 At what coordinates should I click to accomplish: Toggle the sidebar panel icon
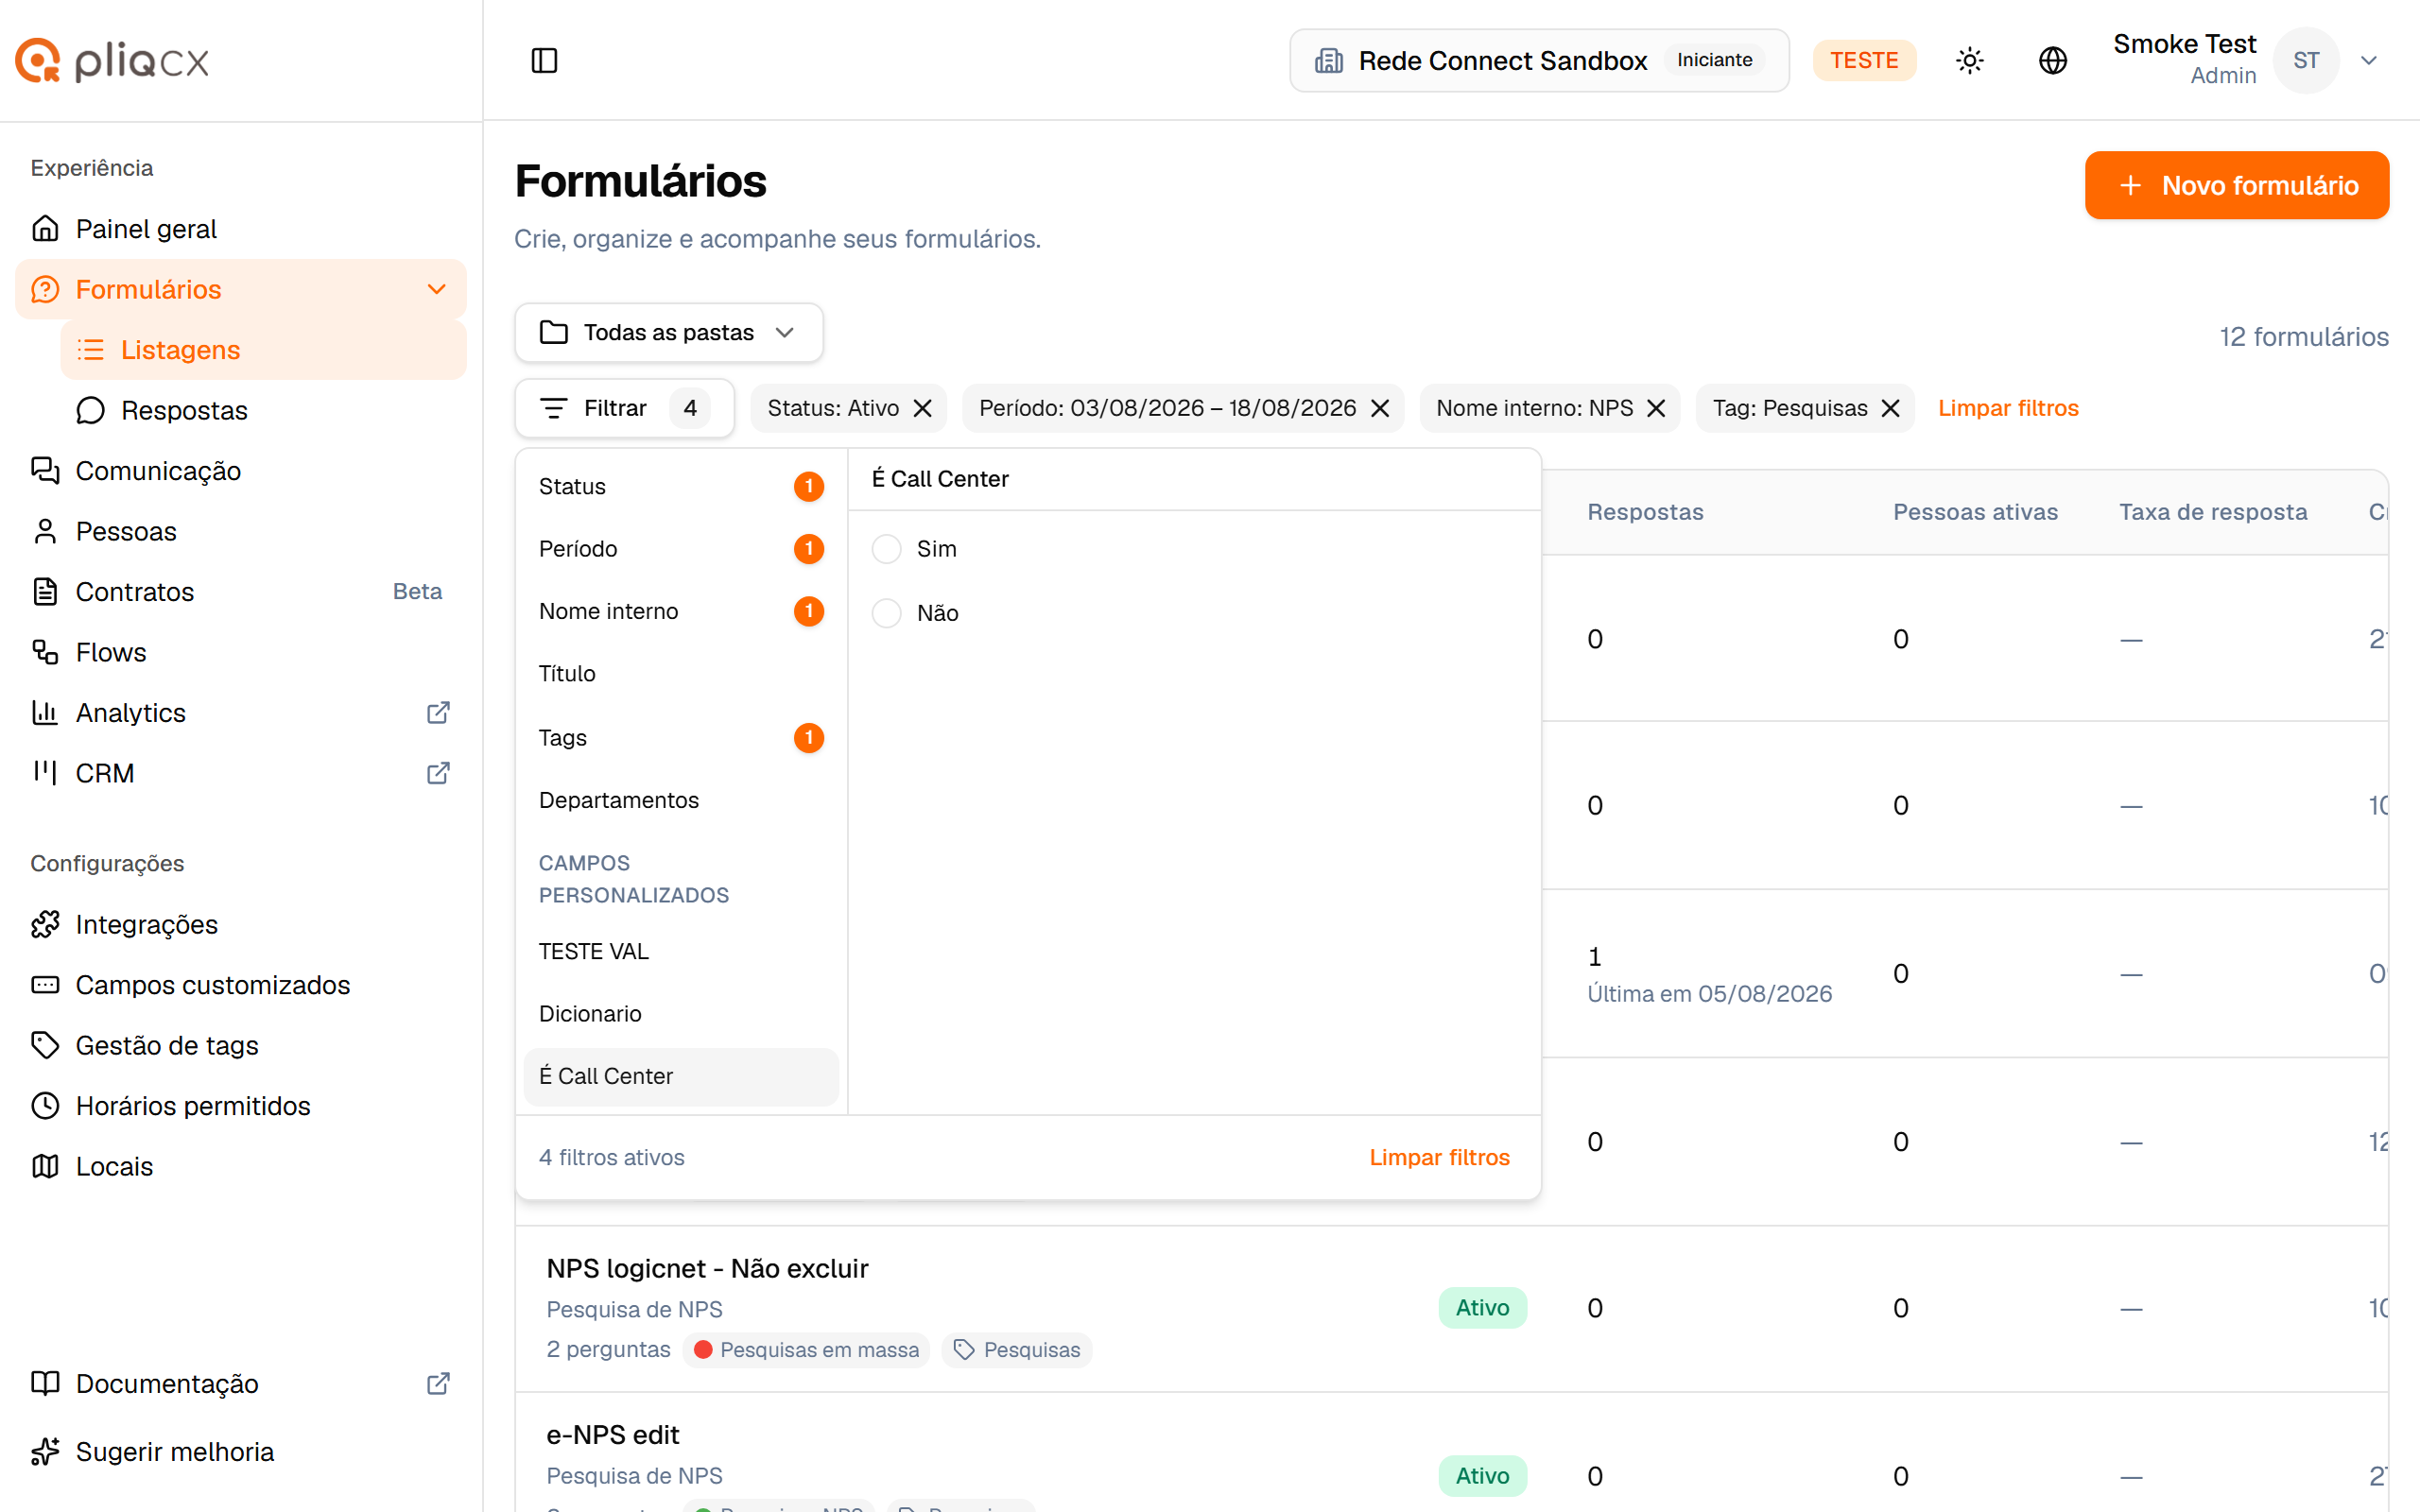click(544, 60)
